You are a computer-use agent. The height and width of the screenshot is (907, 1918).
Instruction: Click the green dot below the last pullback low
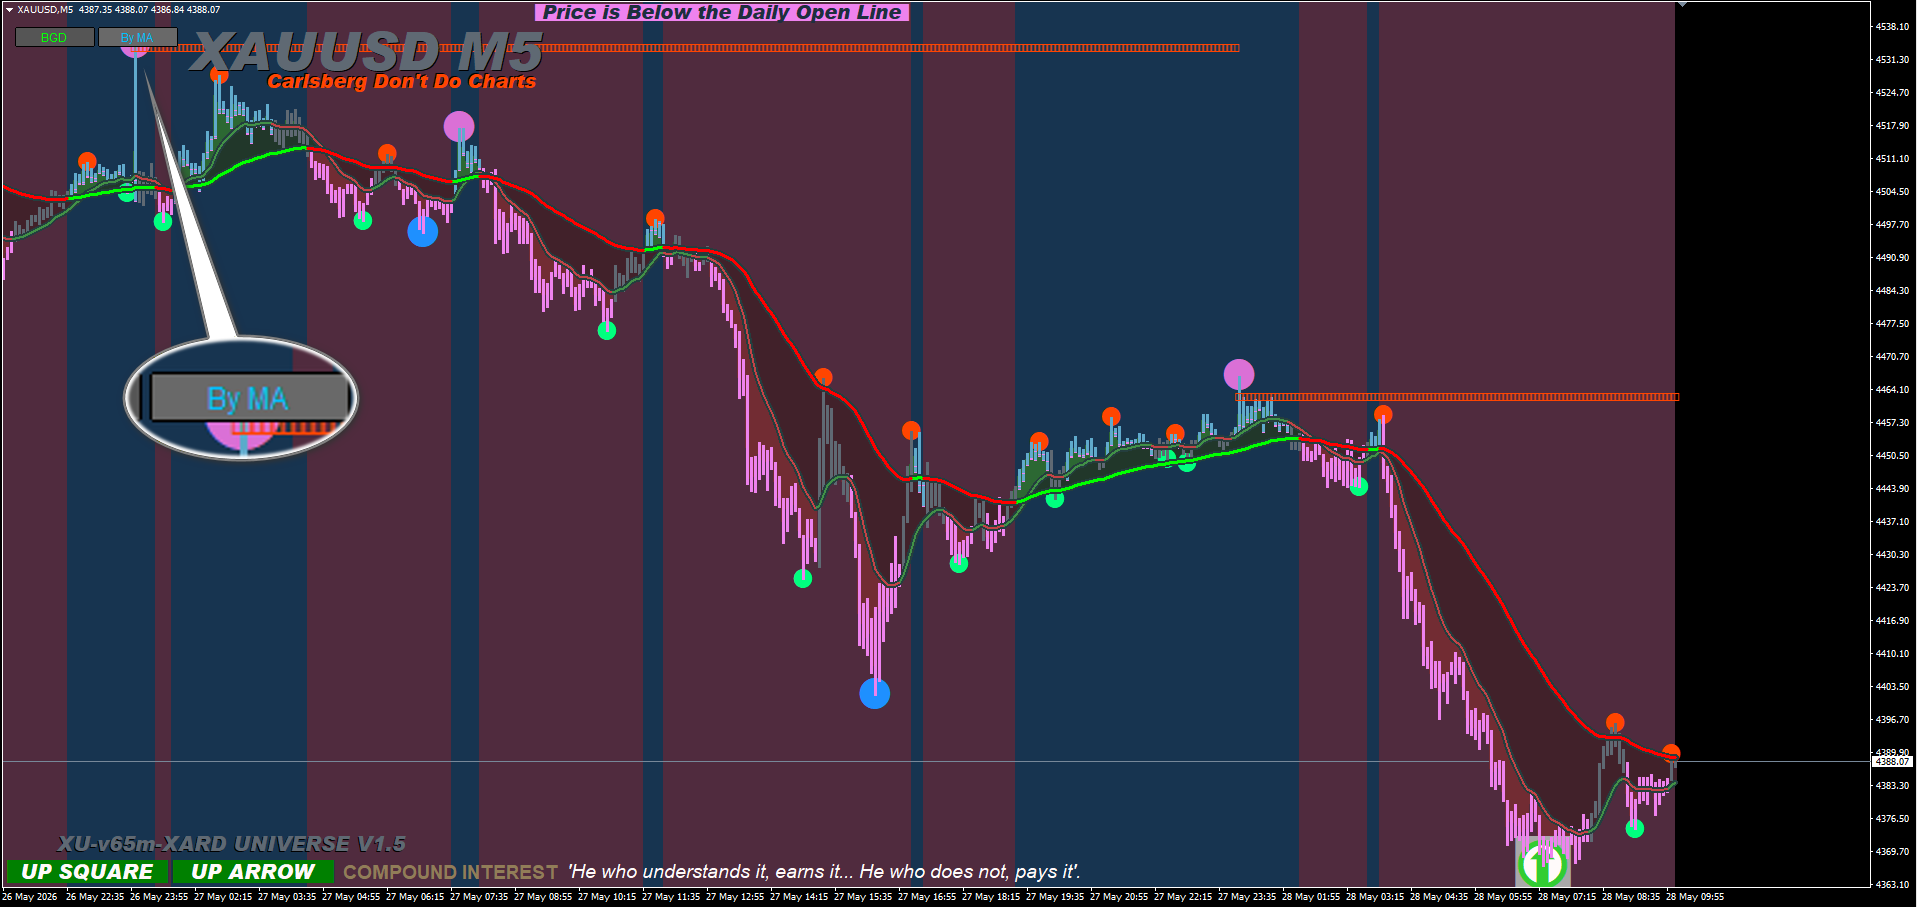(1635, 828)
